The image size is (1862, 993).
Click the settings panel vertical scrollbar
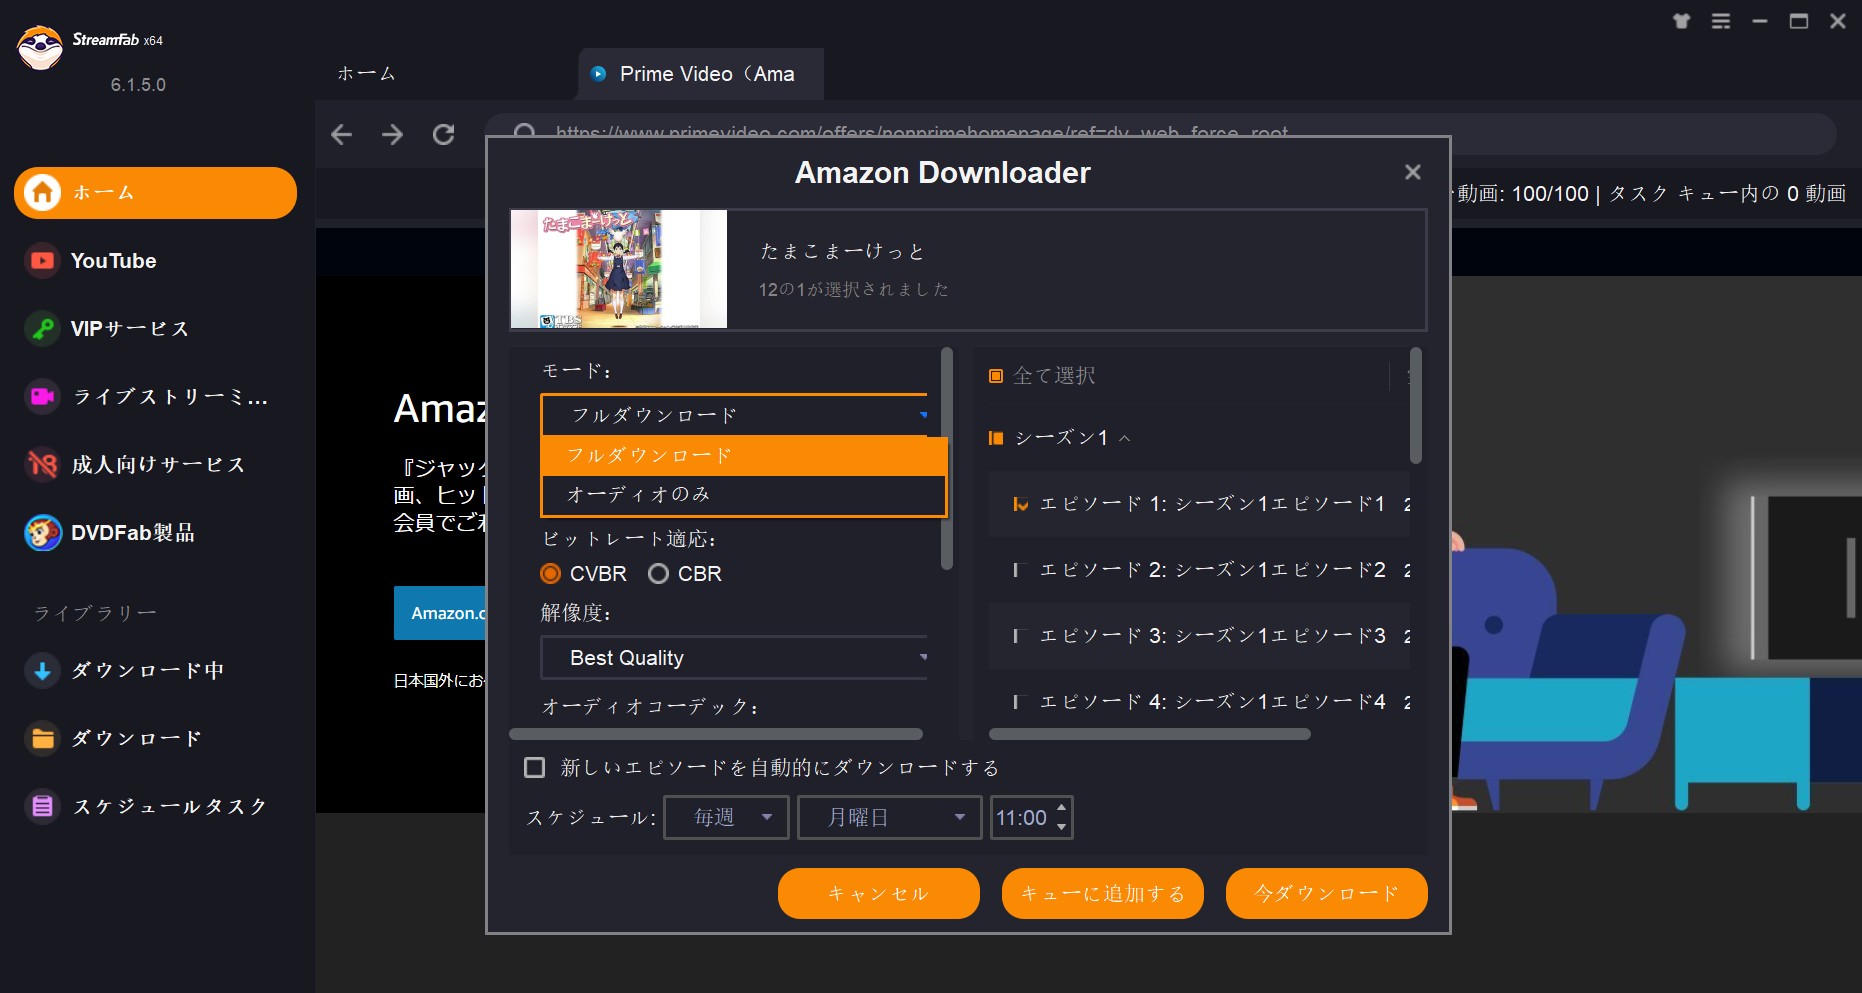[947, 458]
